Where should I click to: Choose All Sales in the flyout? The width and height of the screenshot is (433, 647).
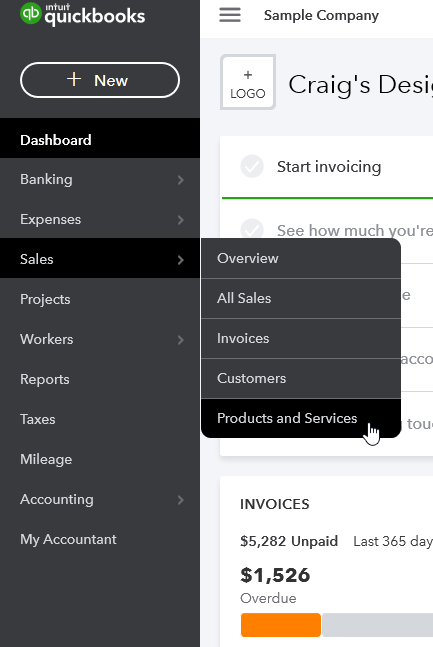pos(301,298)
